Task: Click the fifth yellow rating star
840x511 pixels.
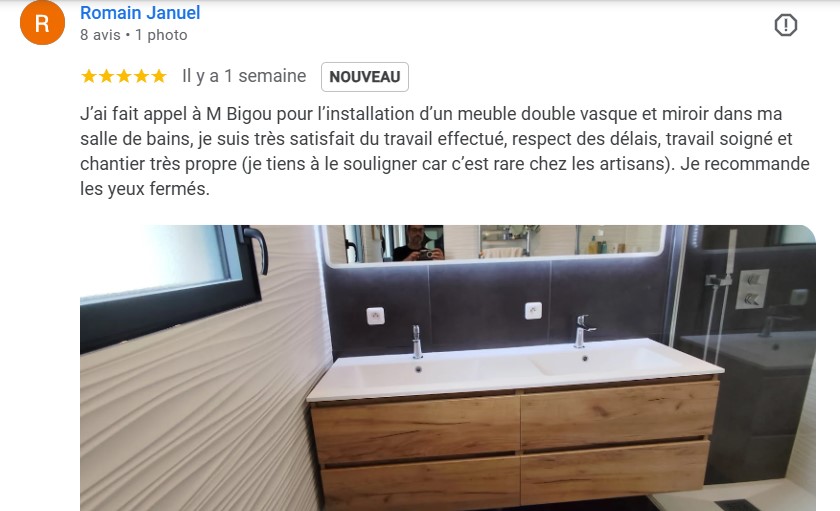Action: point(159,76)
